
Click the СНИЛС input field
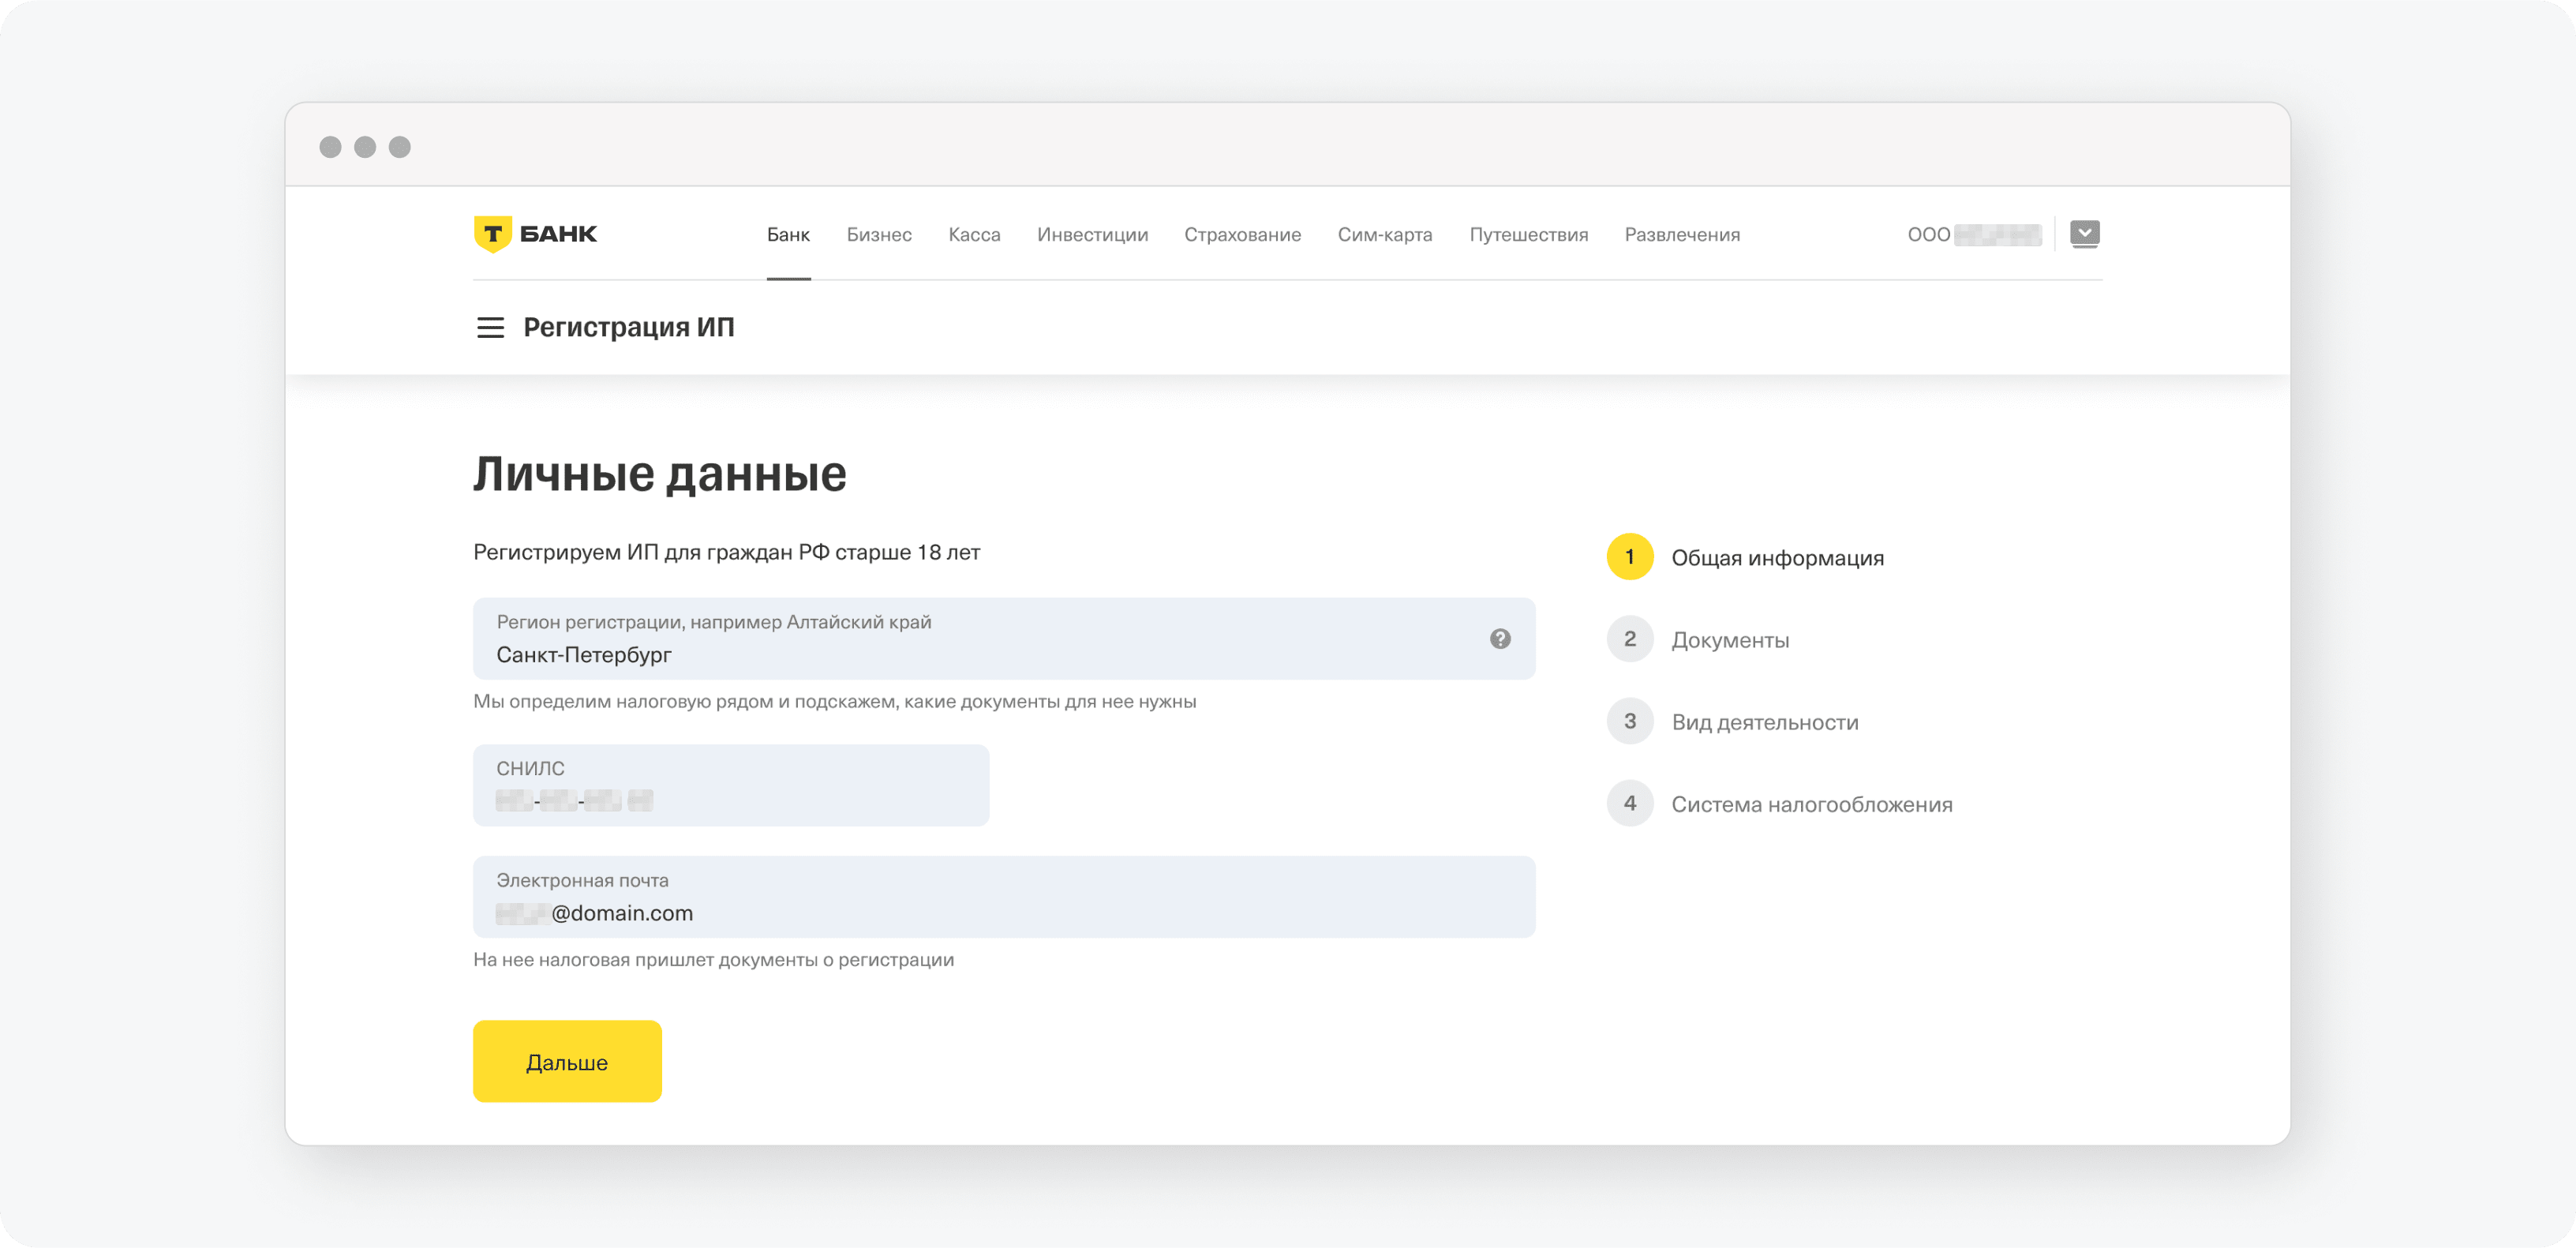tap(731, 785)
